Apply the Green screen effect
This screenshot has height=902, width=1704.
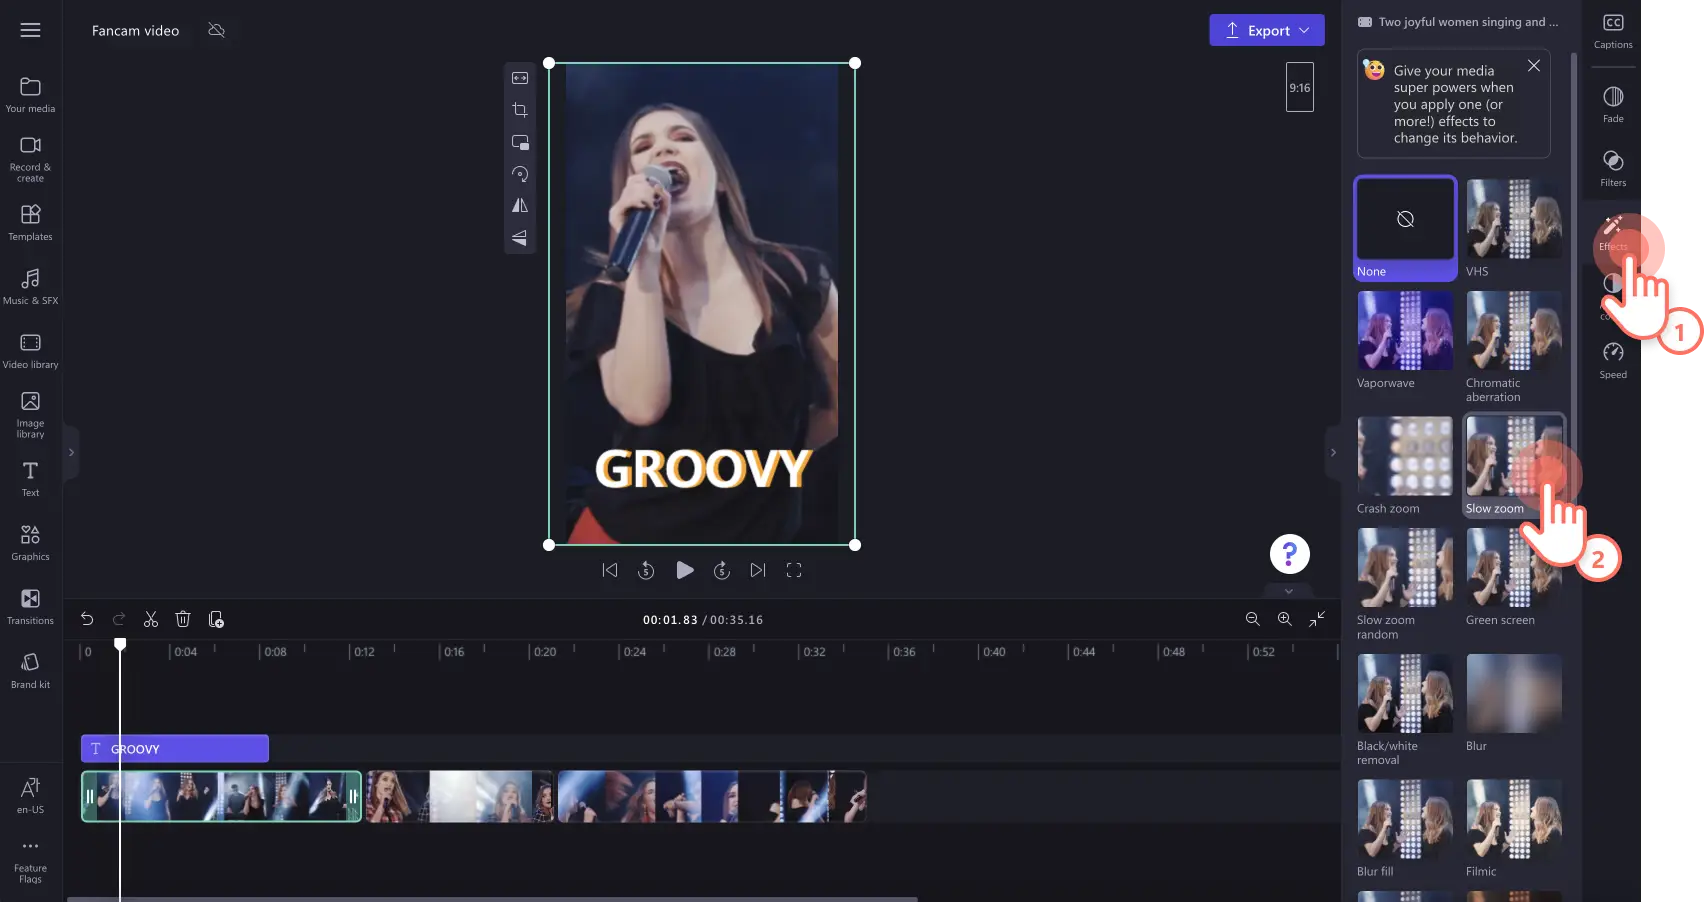click(1514, 578)
